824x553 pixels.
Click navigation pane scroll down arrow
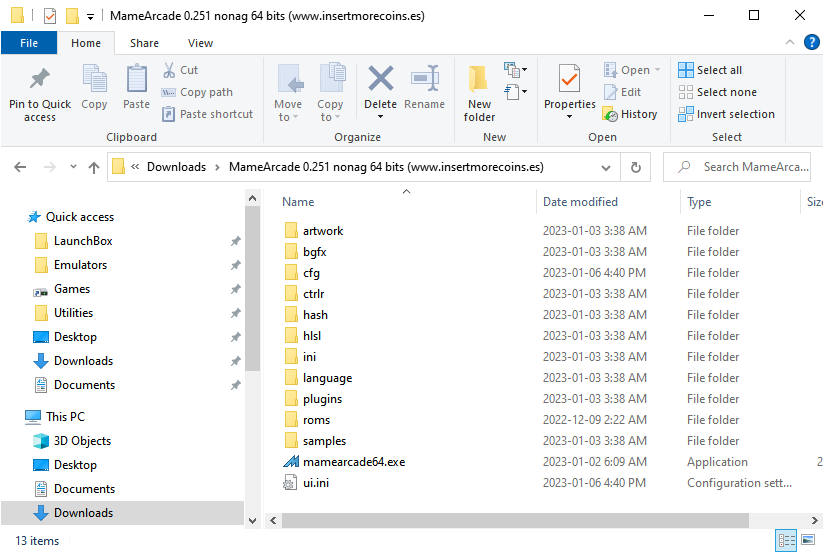[x=252, y=521]
